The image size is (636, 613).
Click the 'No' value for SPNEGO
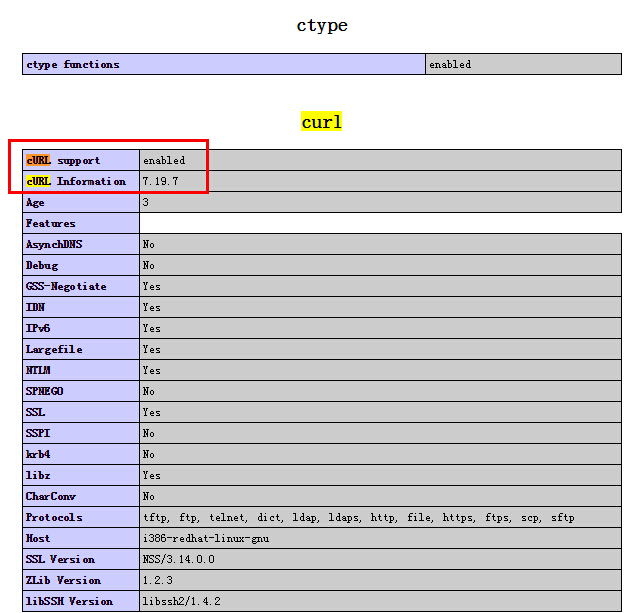[148, 391]
